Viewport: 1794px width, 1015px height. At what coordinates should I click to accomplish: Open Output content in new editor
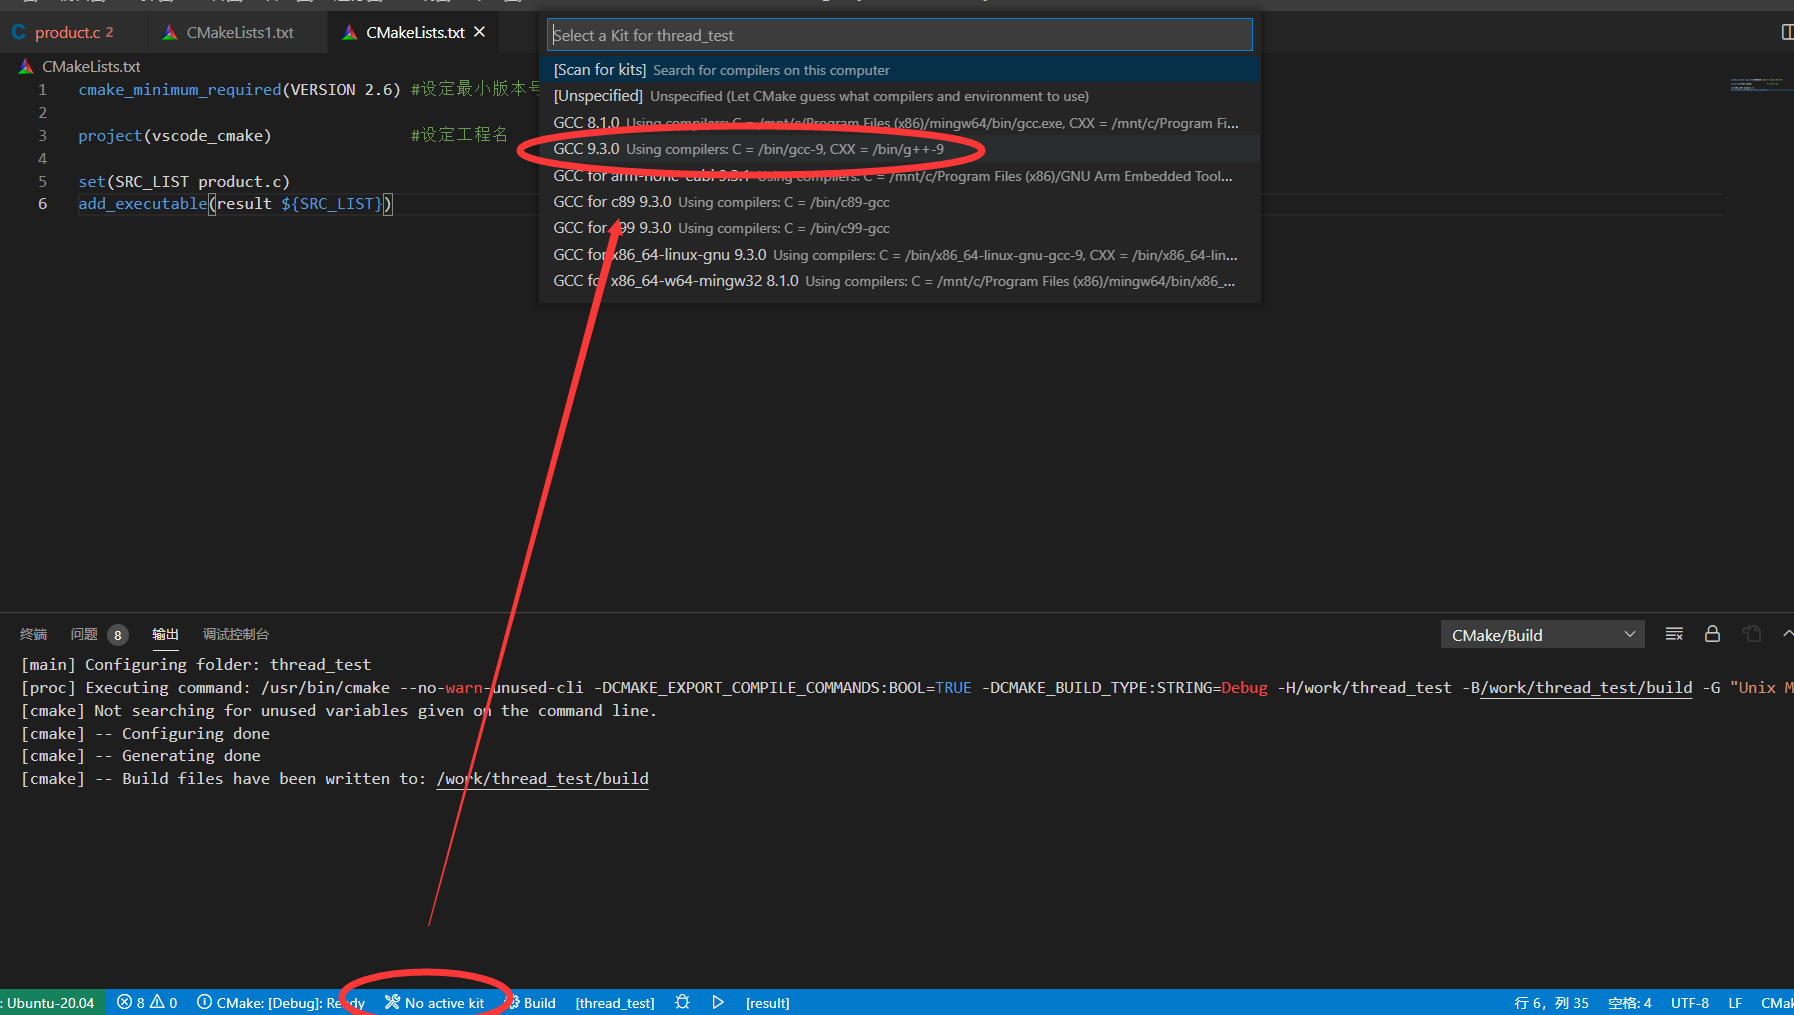pyautogui.click(x=1751, y=633)
